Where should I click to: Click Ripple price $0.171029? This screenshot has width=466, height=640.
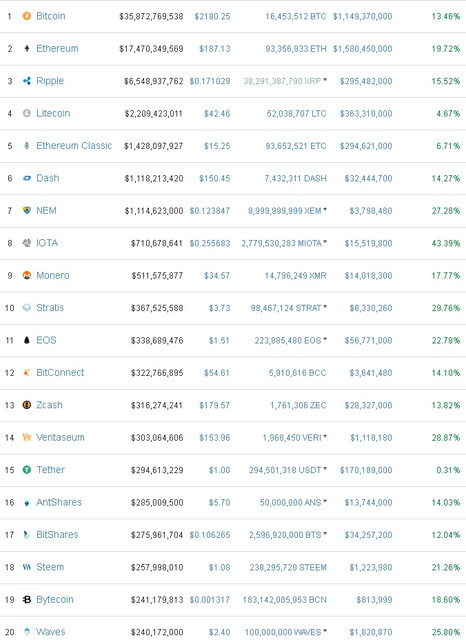point(210,81)
